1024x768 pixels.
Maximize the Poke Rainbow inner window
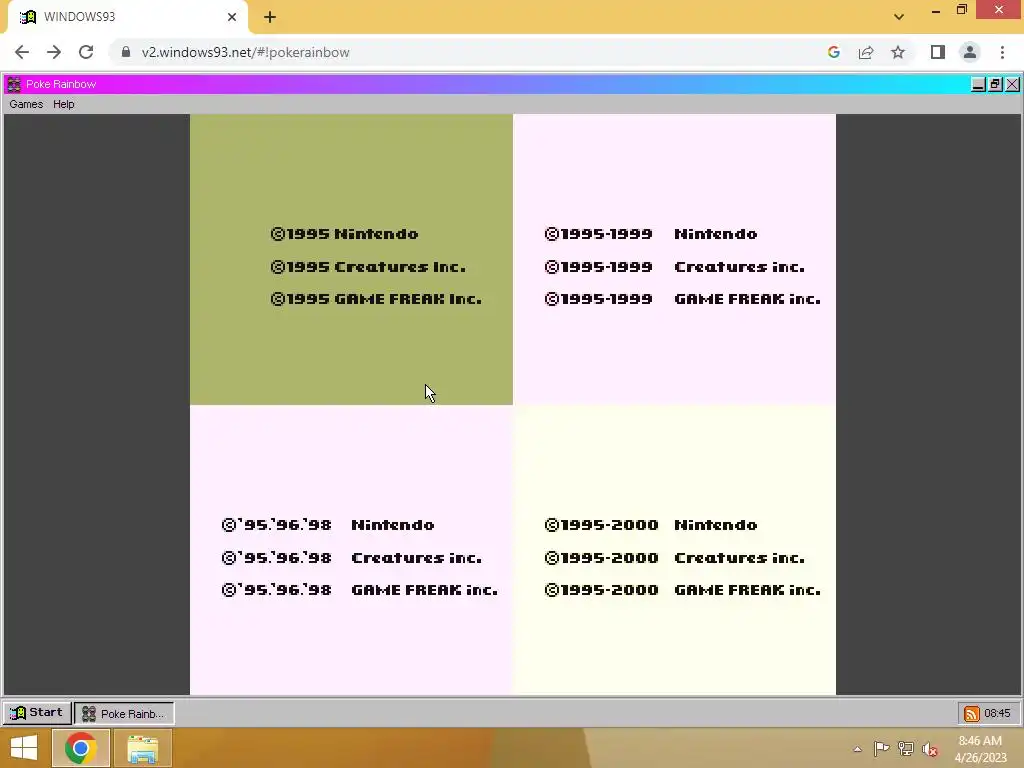click(995, 84)
